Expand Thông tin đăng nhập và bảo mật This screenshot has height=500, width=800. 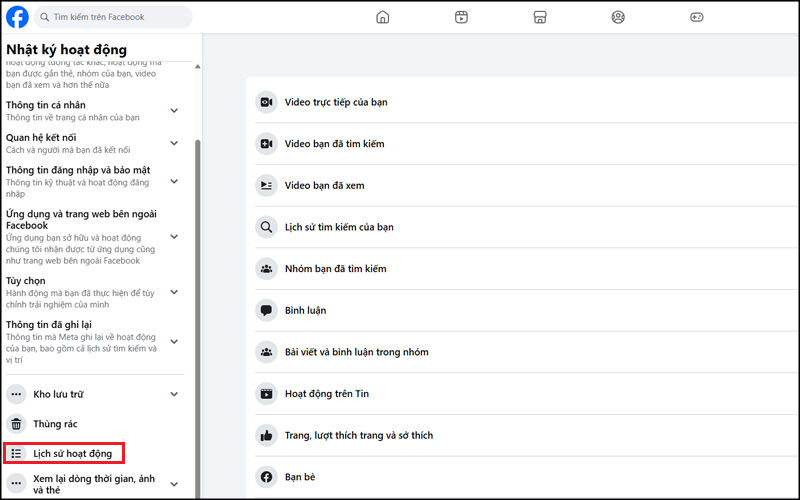pyautogui.click(x=174, y=181)
